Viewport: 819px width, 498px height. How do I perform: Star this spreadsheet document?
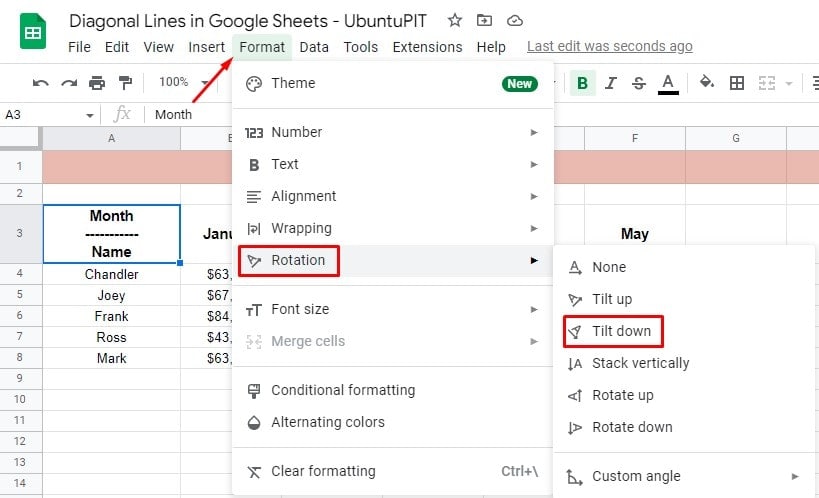(454, 20)
